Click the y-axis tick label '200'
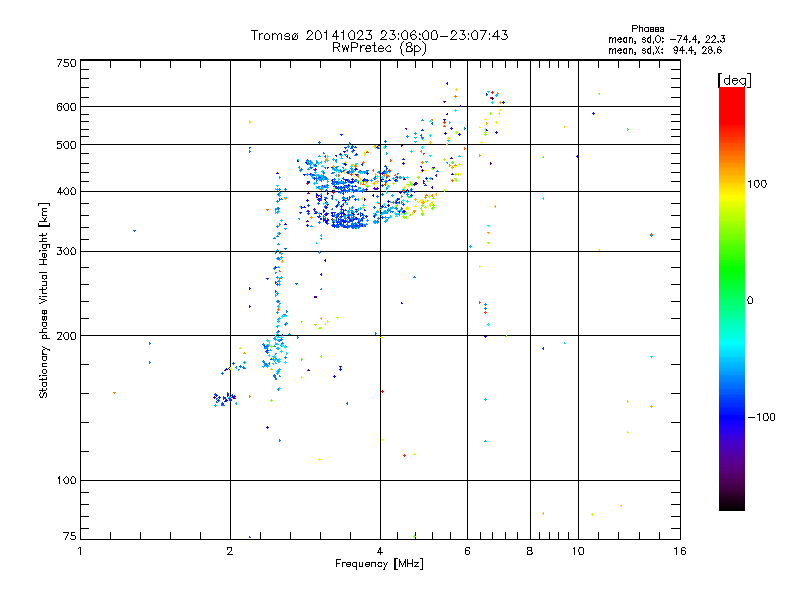This screenshot has width=800, height=600. [x=67, y=336]
